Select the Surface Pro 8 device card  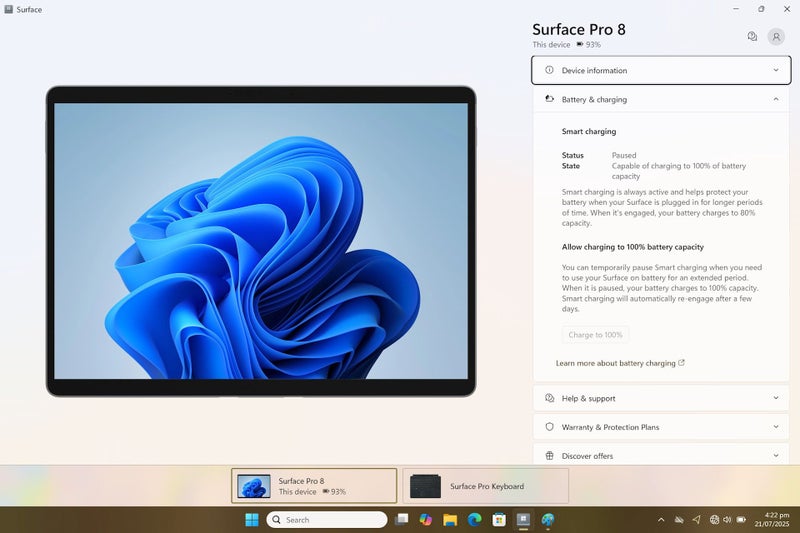coord(314,486)
